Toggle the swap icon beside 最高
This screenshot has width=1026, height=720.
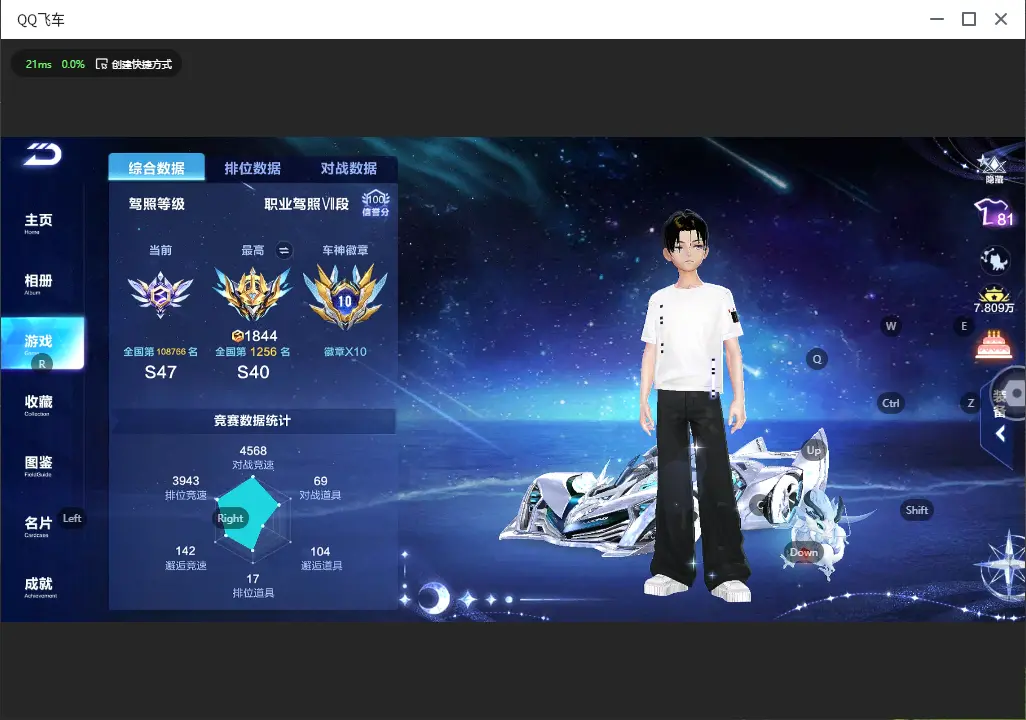pyautogui.click(x=283, y=251)
